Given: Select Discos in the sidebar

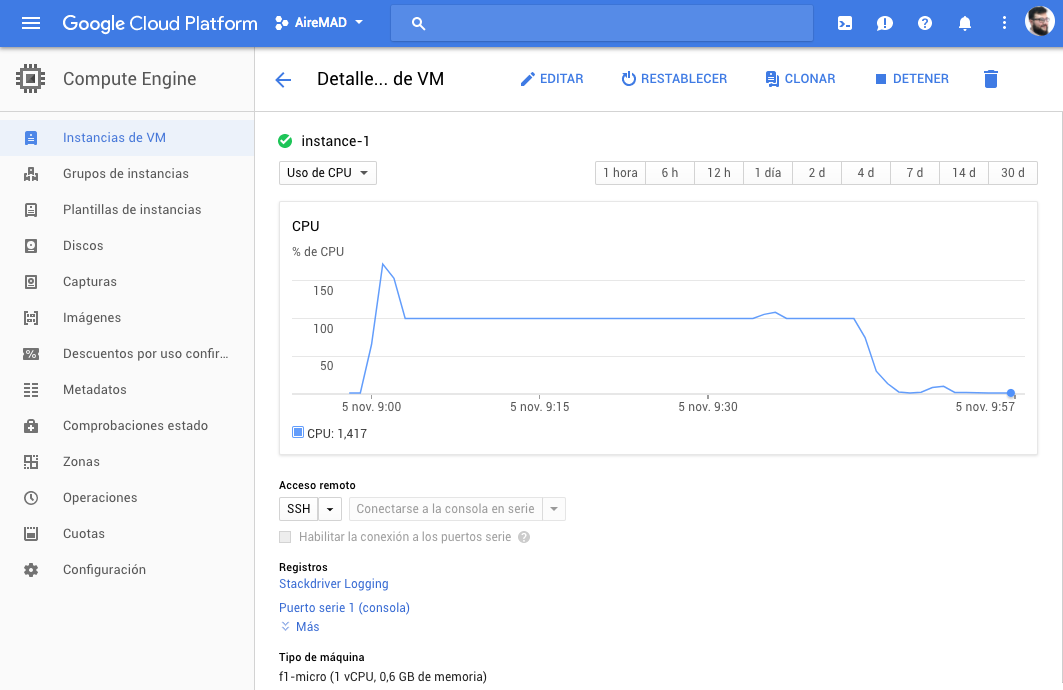Looking at the screenshot, I should click(x=83, y=246).
